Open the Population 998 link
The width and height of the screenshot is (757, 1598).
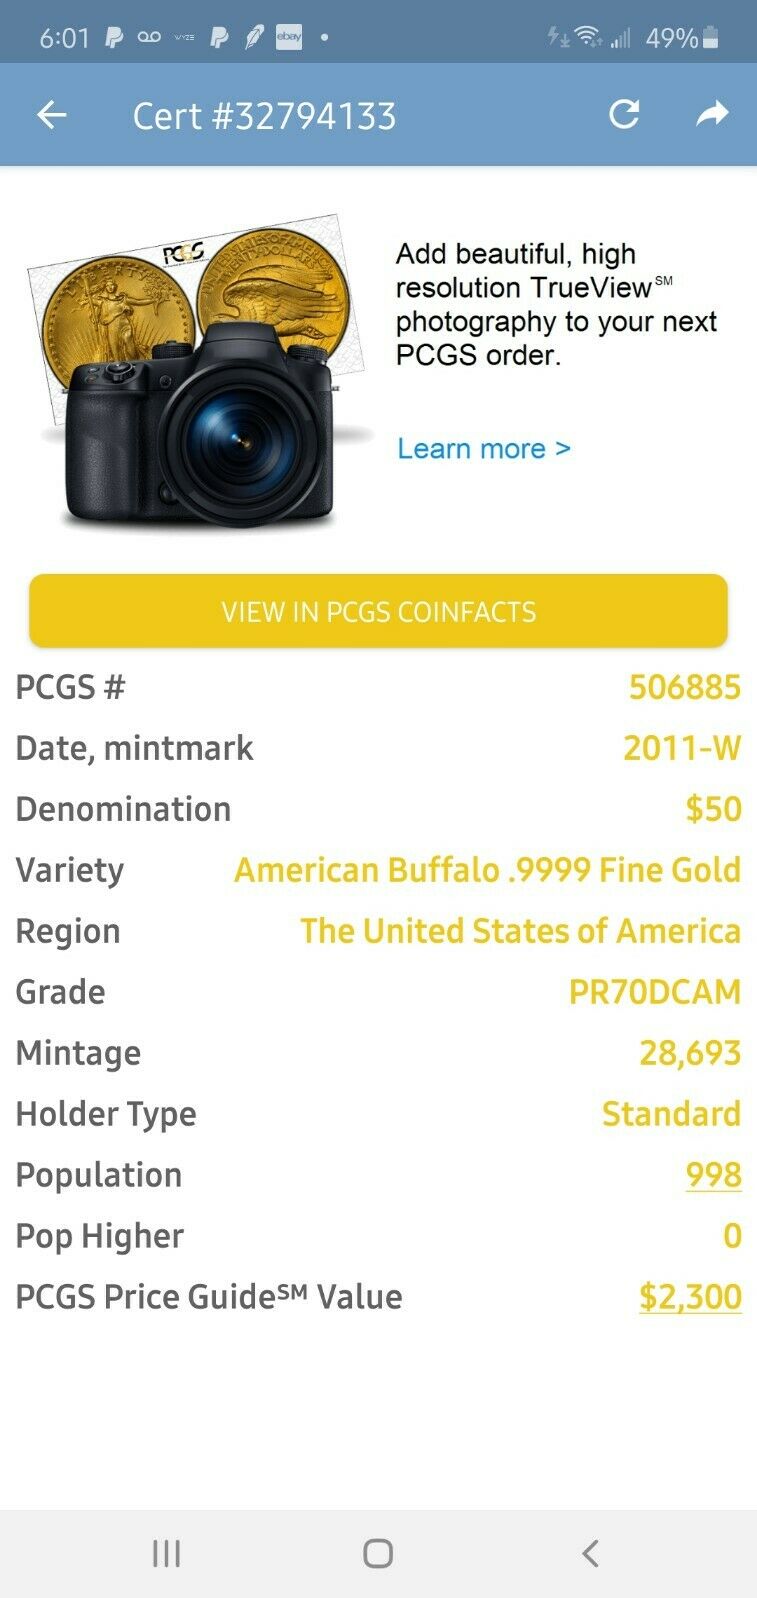(713, 1175)
